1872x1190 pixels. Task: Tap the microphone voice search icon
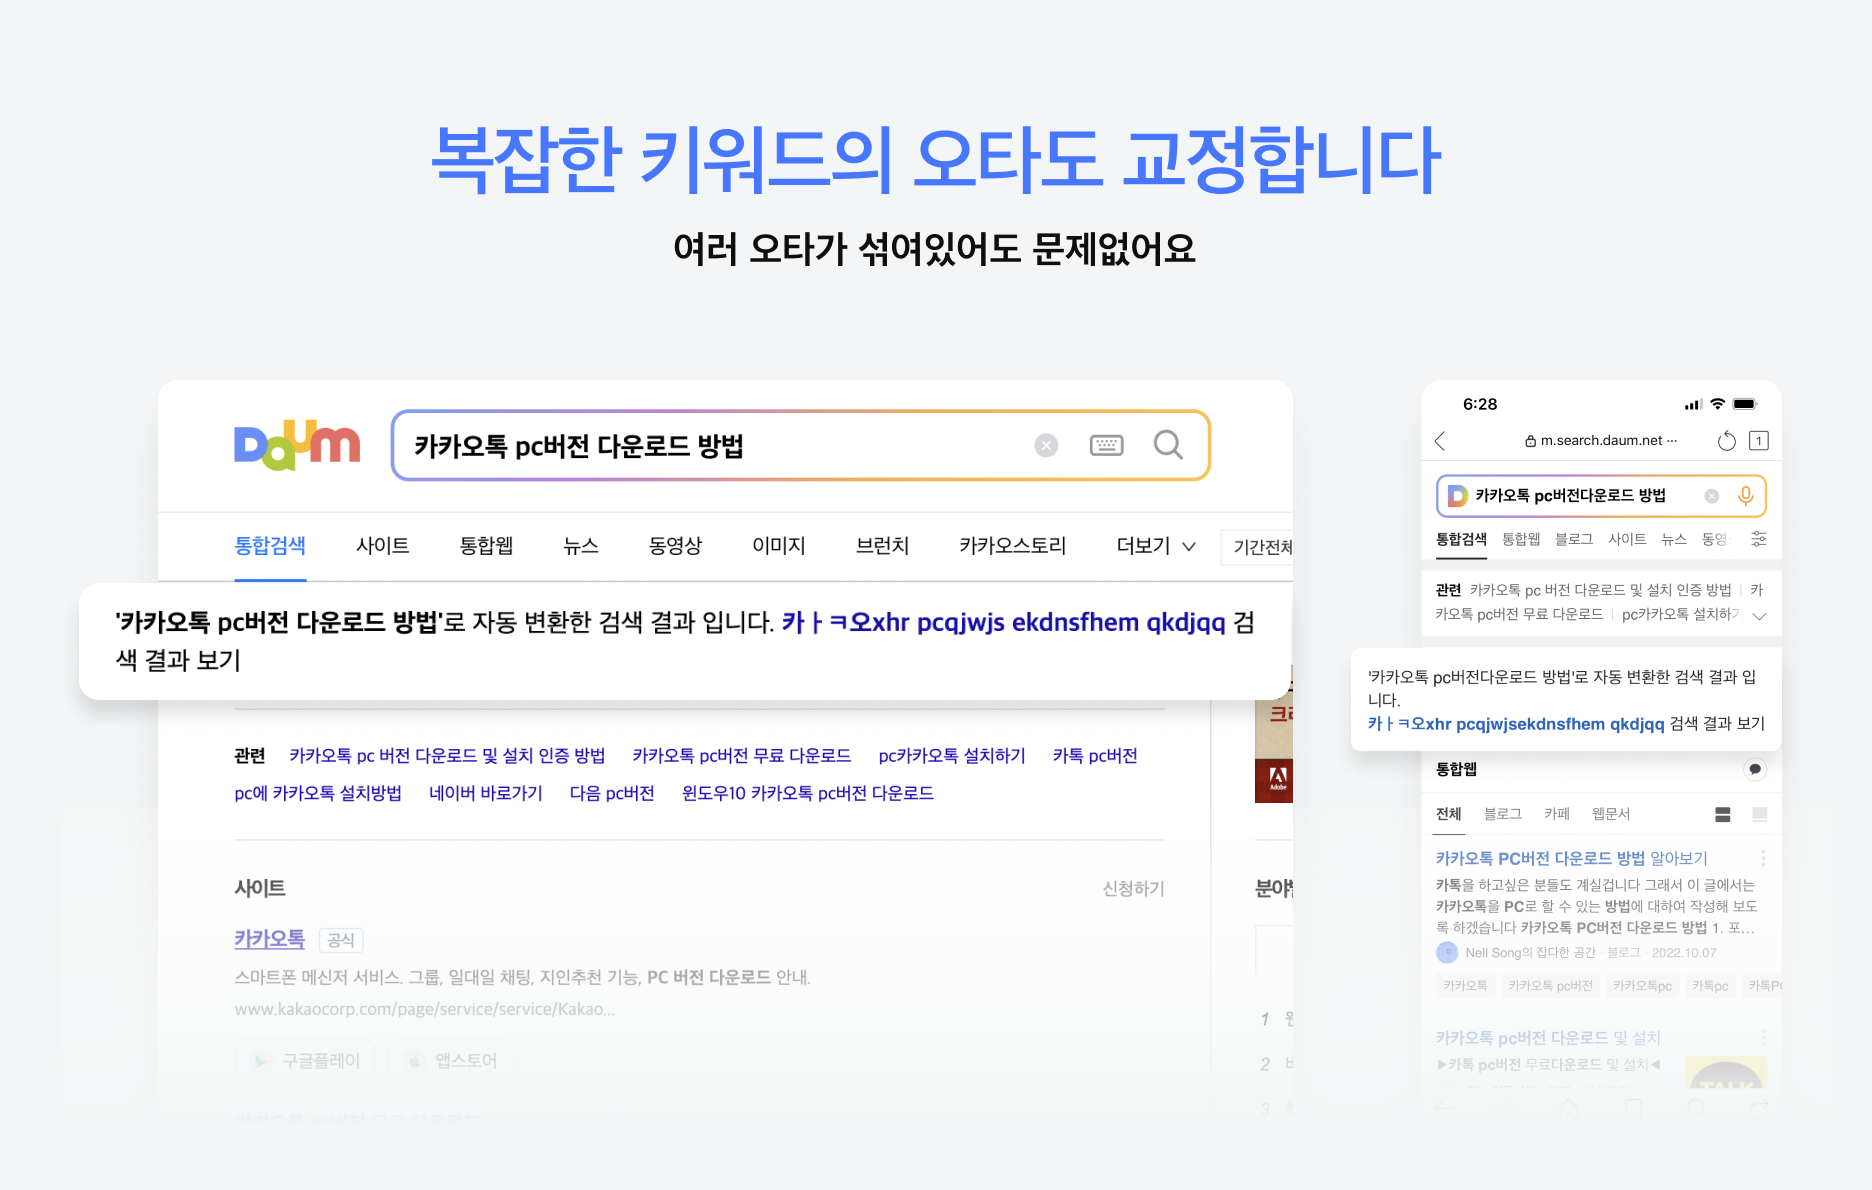click(x=1746, y=496)
